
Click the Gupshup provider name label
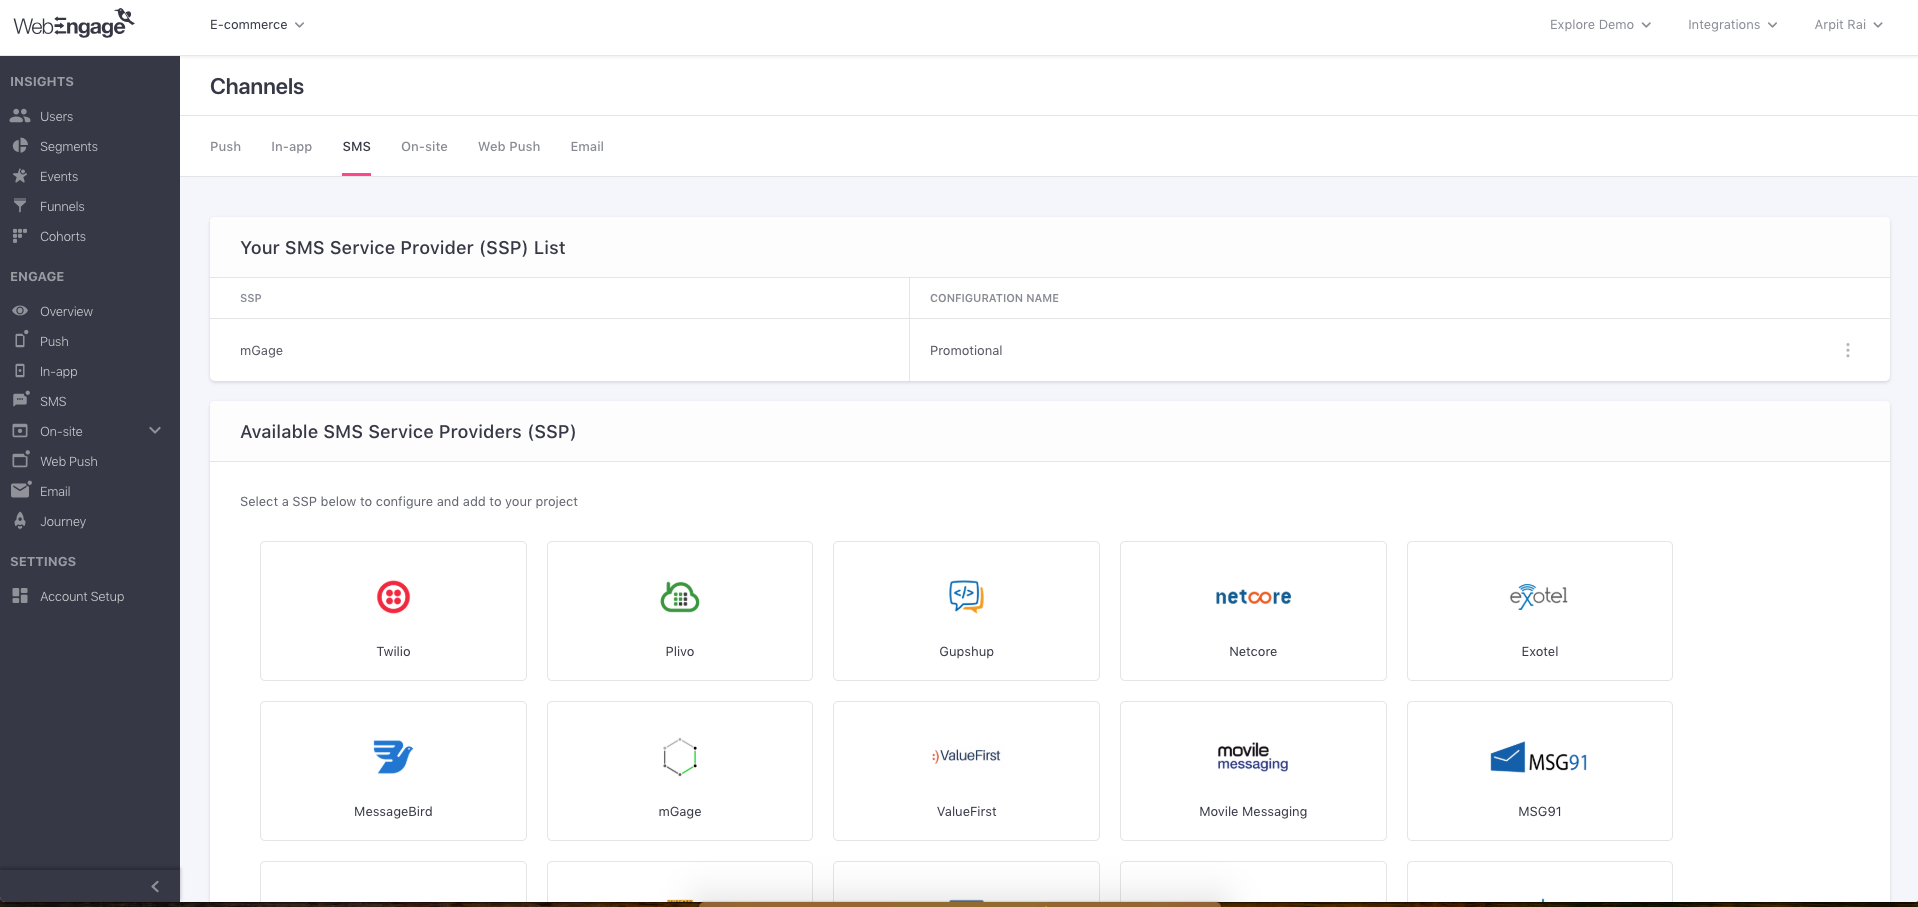tap(966, 652)
